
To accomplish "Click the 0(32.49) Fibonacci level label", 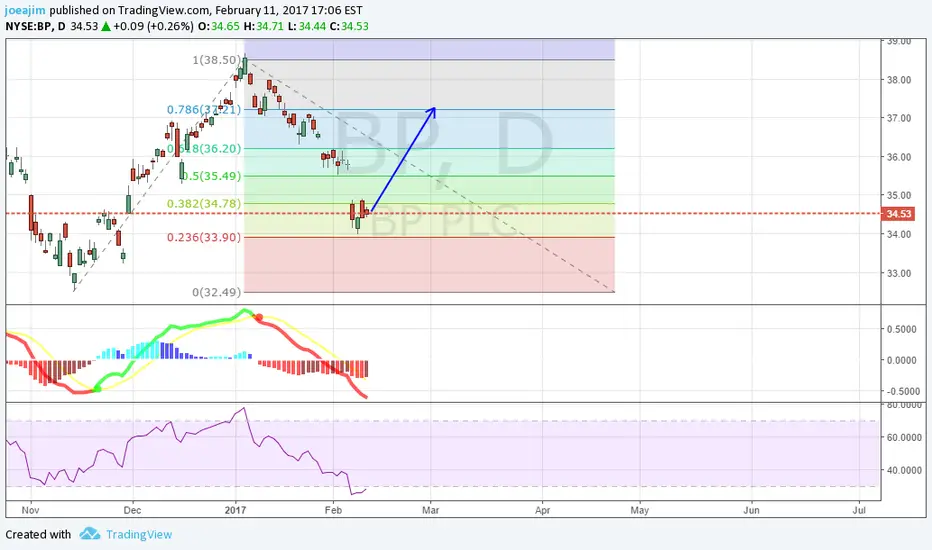I will pos(217,292).
